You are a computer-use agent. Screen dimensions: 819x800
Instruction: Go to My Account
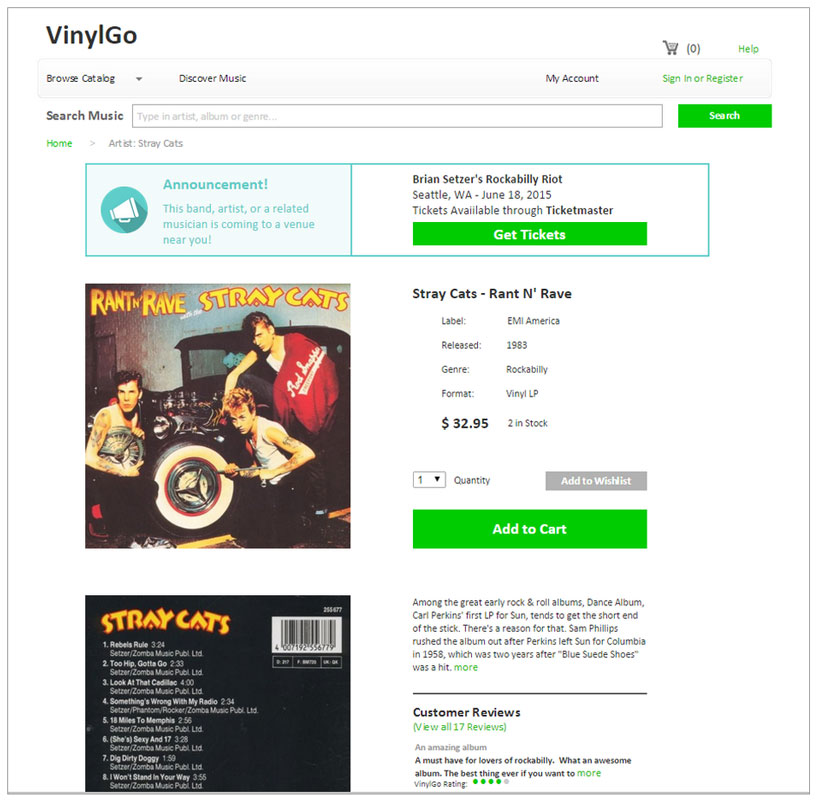pos(572,78)
